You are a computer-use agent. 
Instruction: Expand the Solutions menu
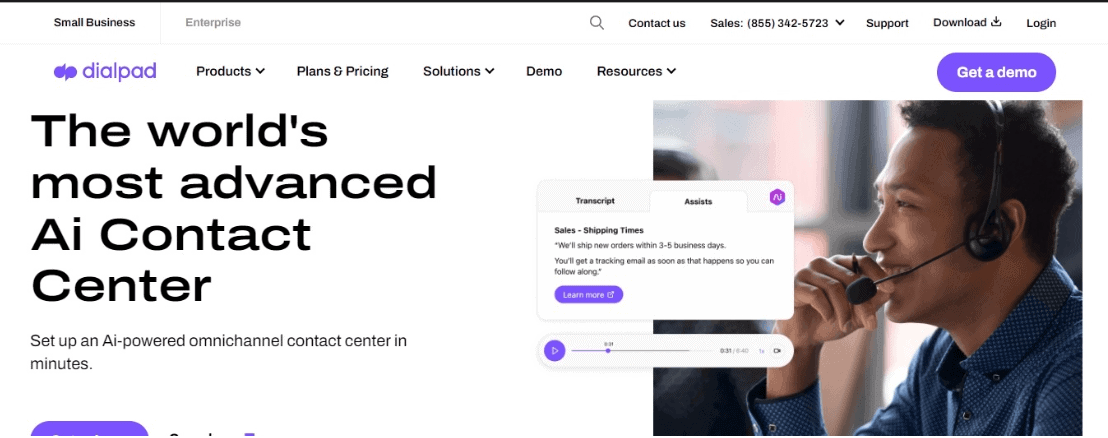coord(459,71)
